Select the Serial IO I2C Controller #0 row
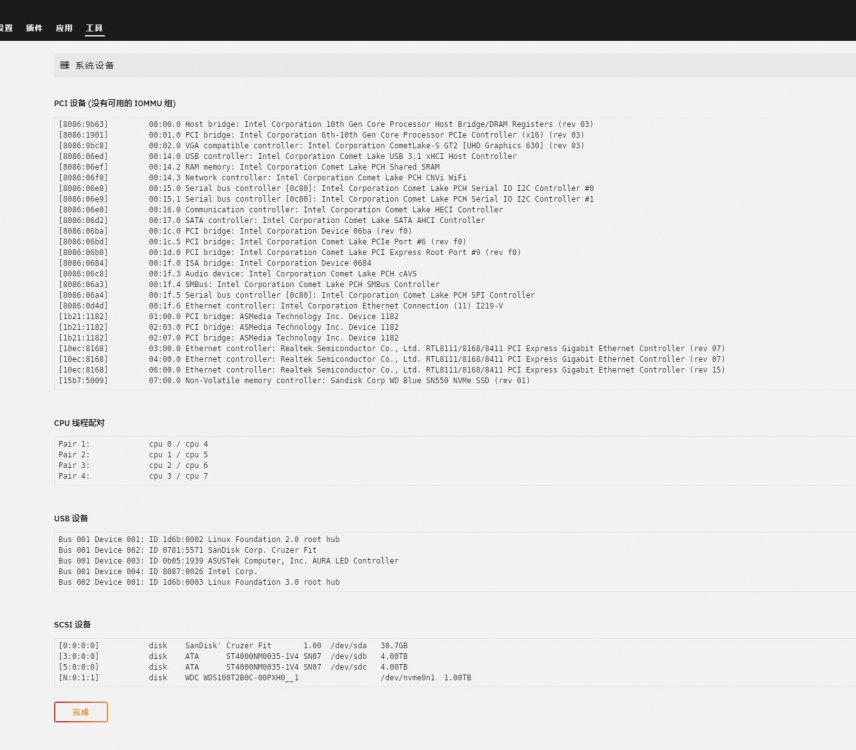 point(326,188)
